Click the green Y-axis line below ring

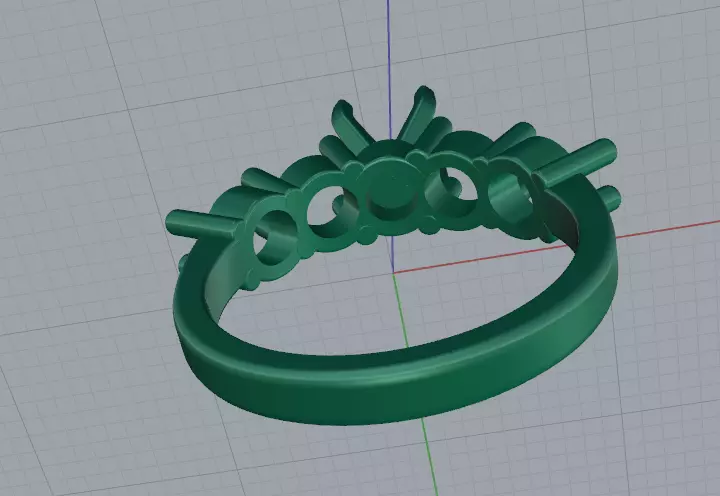click(429, 457)
